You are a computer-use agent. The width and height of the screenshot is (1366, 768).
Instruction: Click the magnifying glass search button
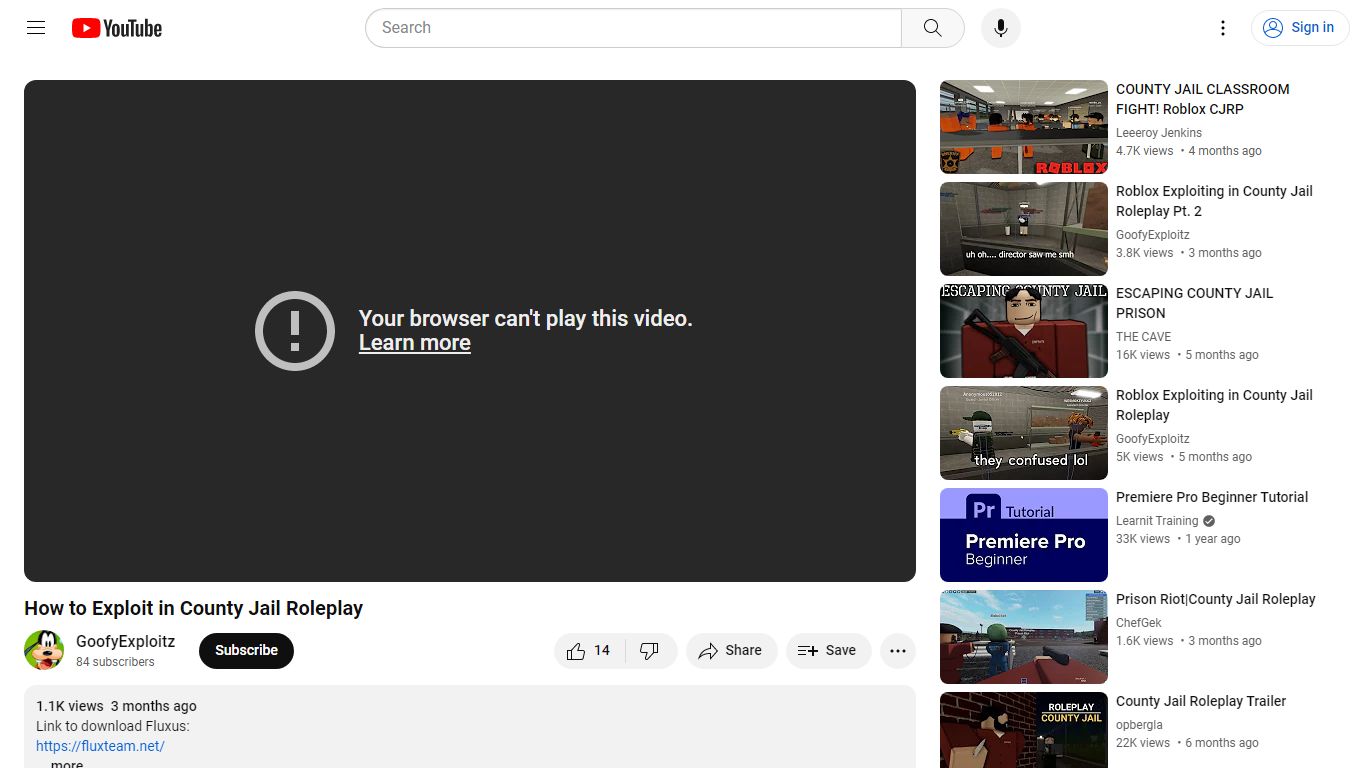[x=933, y=28]
